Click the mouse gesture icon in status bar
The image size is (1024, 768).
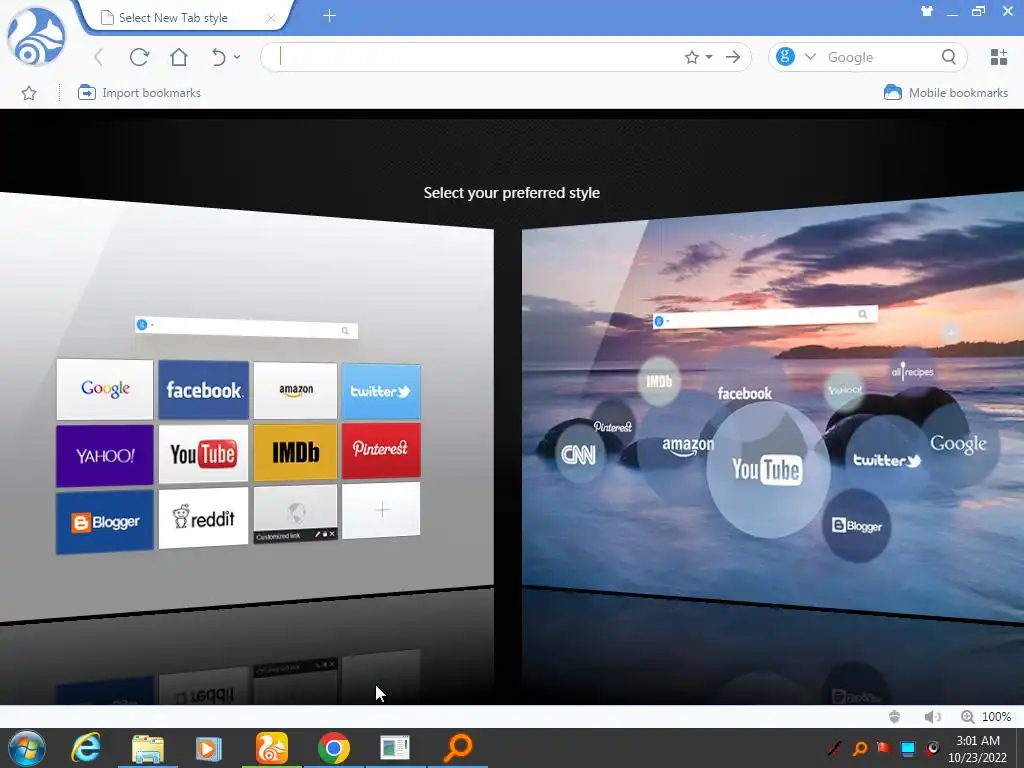tap(894, 716)
